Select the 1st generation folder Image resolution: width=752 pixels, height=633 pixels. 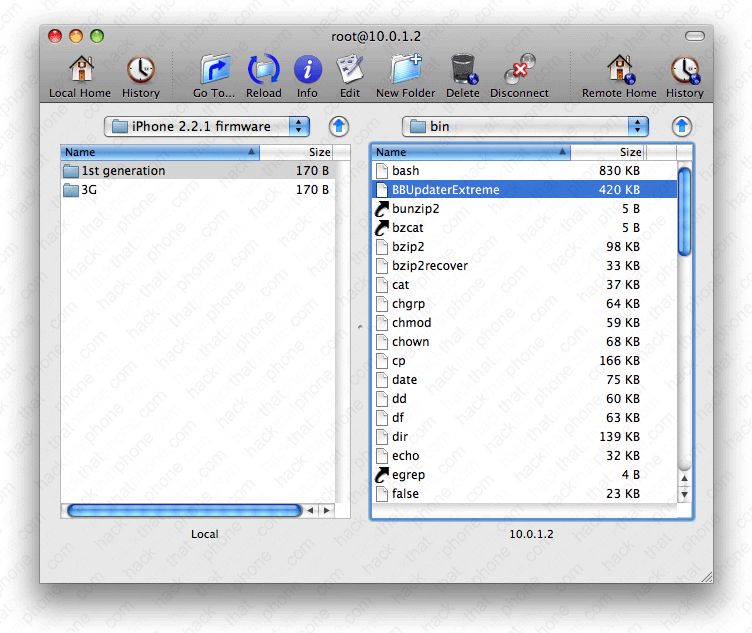[x=124, y=171]
